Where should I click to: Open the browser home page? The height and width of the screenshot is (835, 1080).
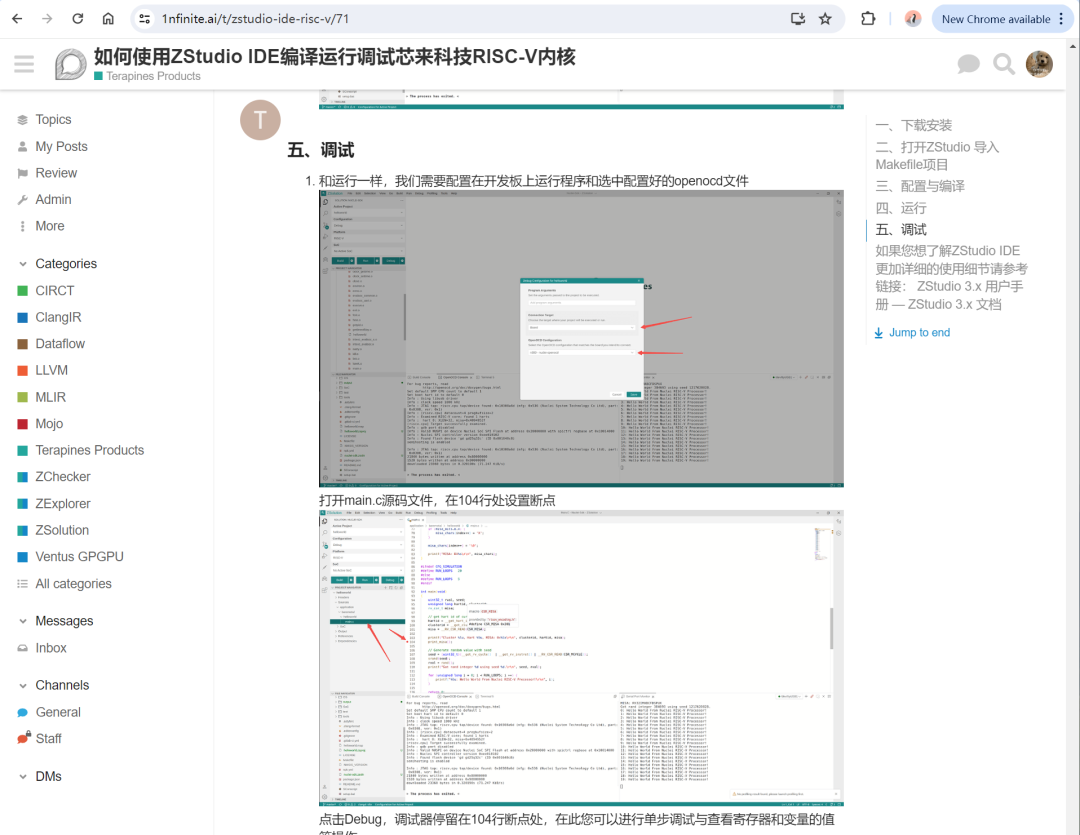click(x=108, y=19)
